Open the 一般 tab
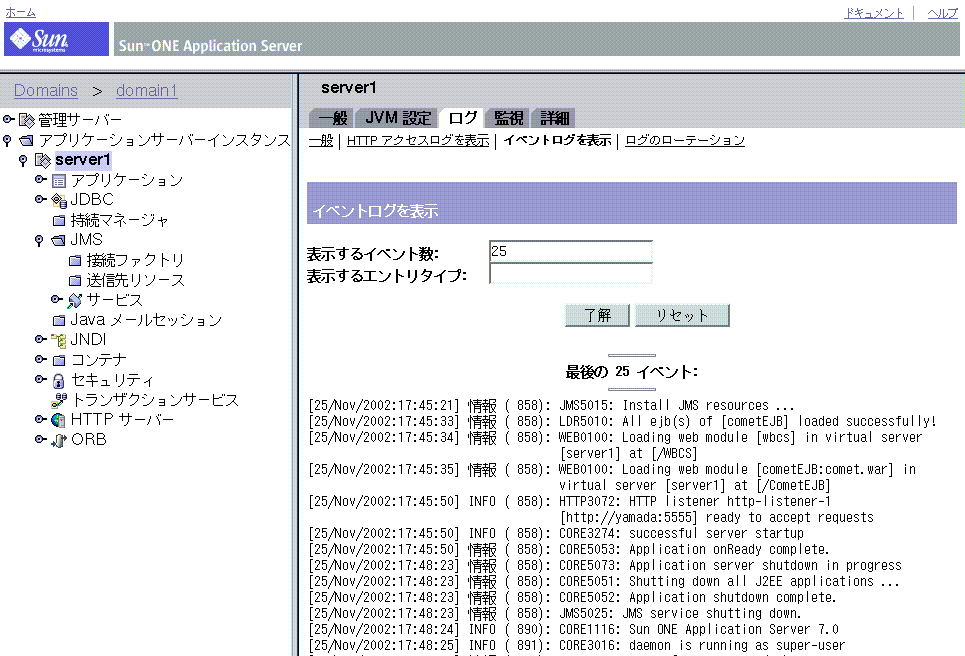The width and height of the screenshot is (965, 656). [x=332, y=118]
